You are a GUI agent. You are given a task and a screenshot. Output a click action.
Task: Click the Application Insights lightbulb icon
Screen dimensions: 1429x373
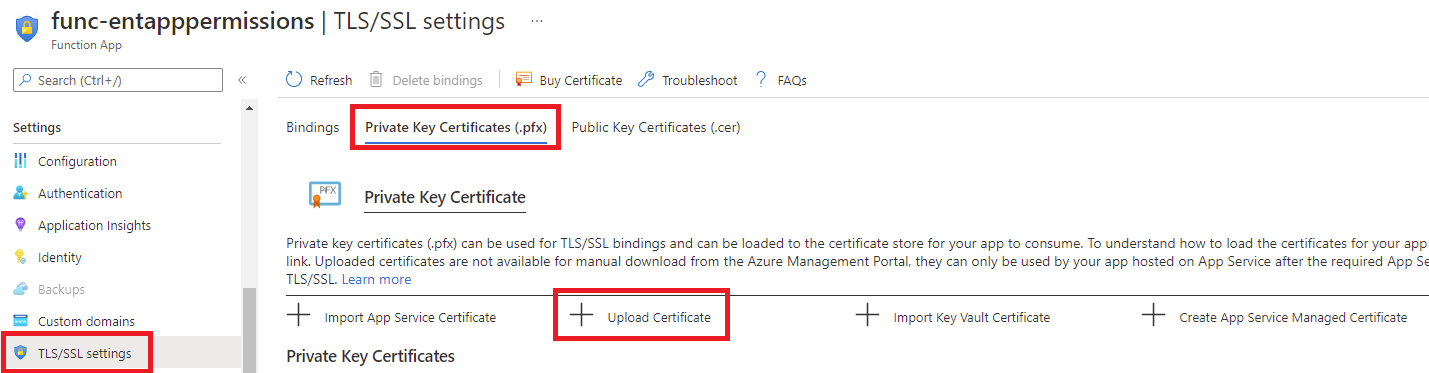pyautogui.click(x=21, y=225)
